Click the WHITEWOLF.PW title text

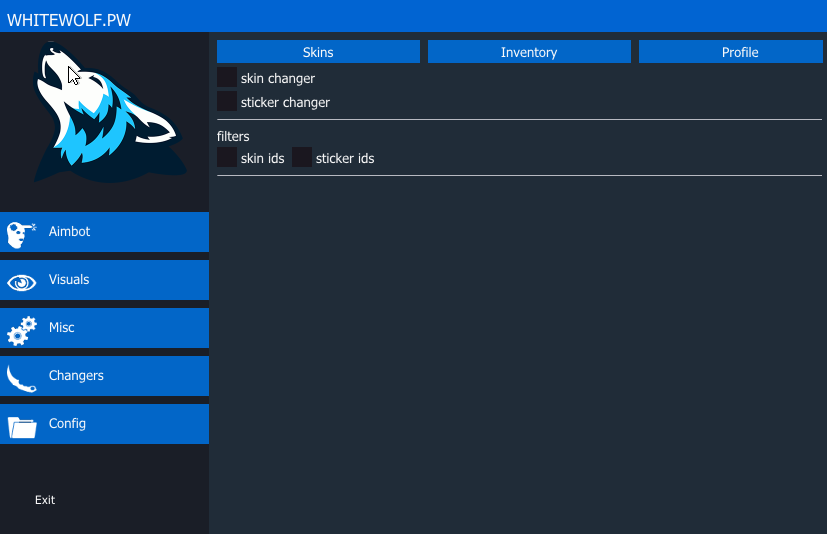(69, 20)
